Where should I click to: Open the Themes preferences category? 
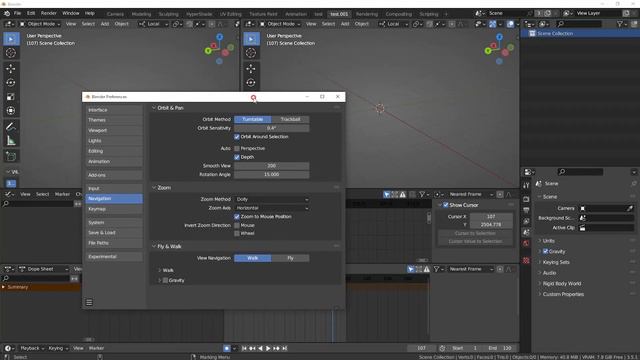tap(114, 120)
